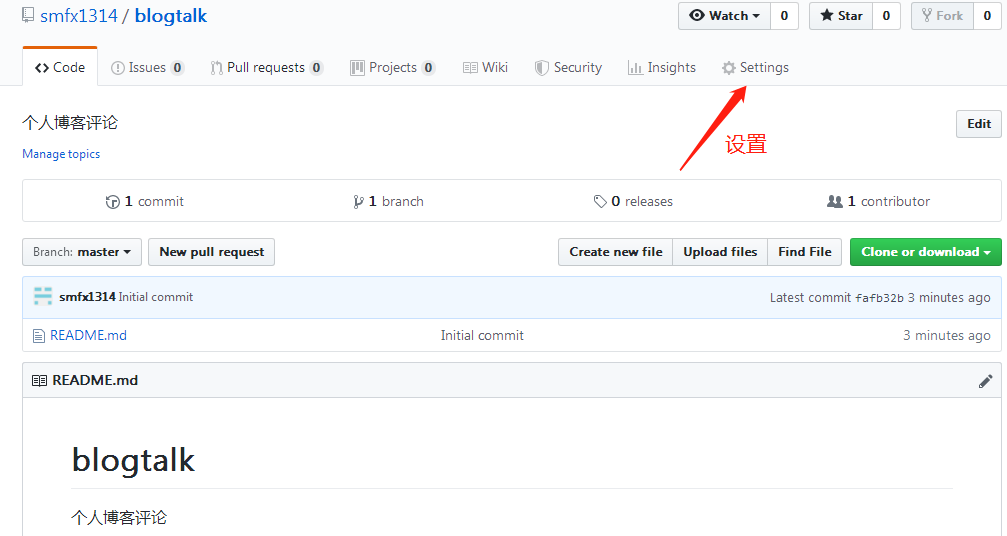This screenshot has width=1007, height=536.
Task: Open the Wiki tab
Action: tap(485, 67)
